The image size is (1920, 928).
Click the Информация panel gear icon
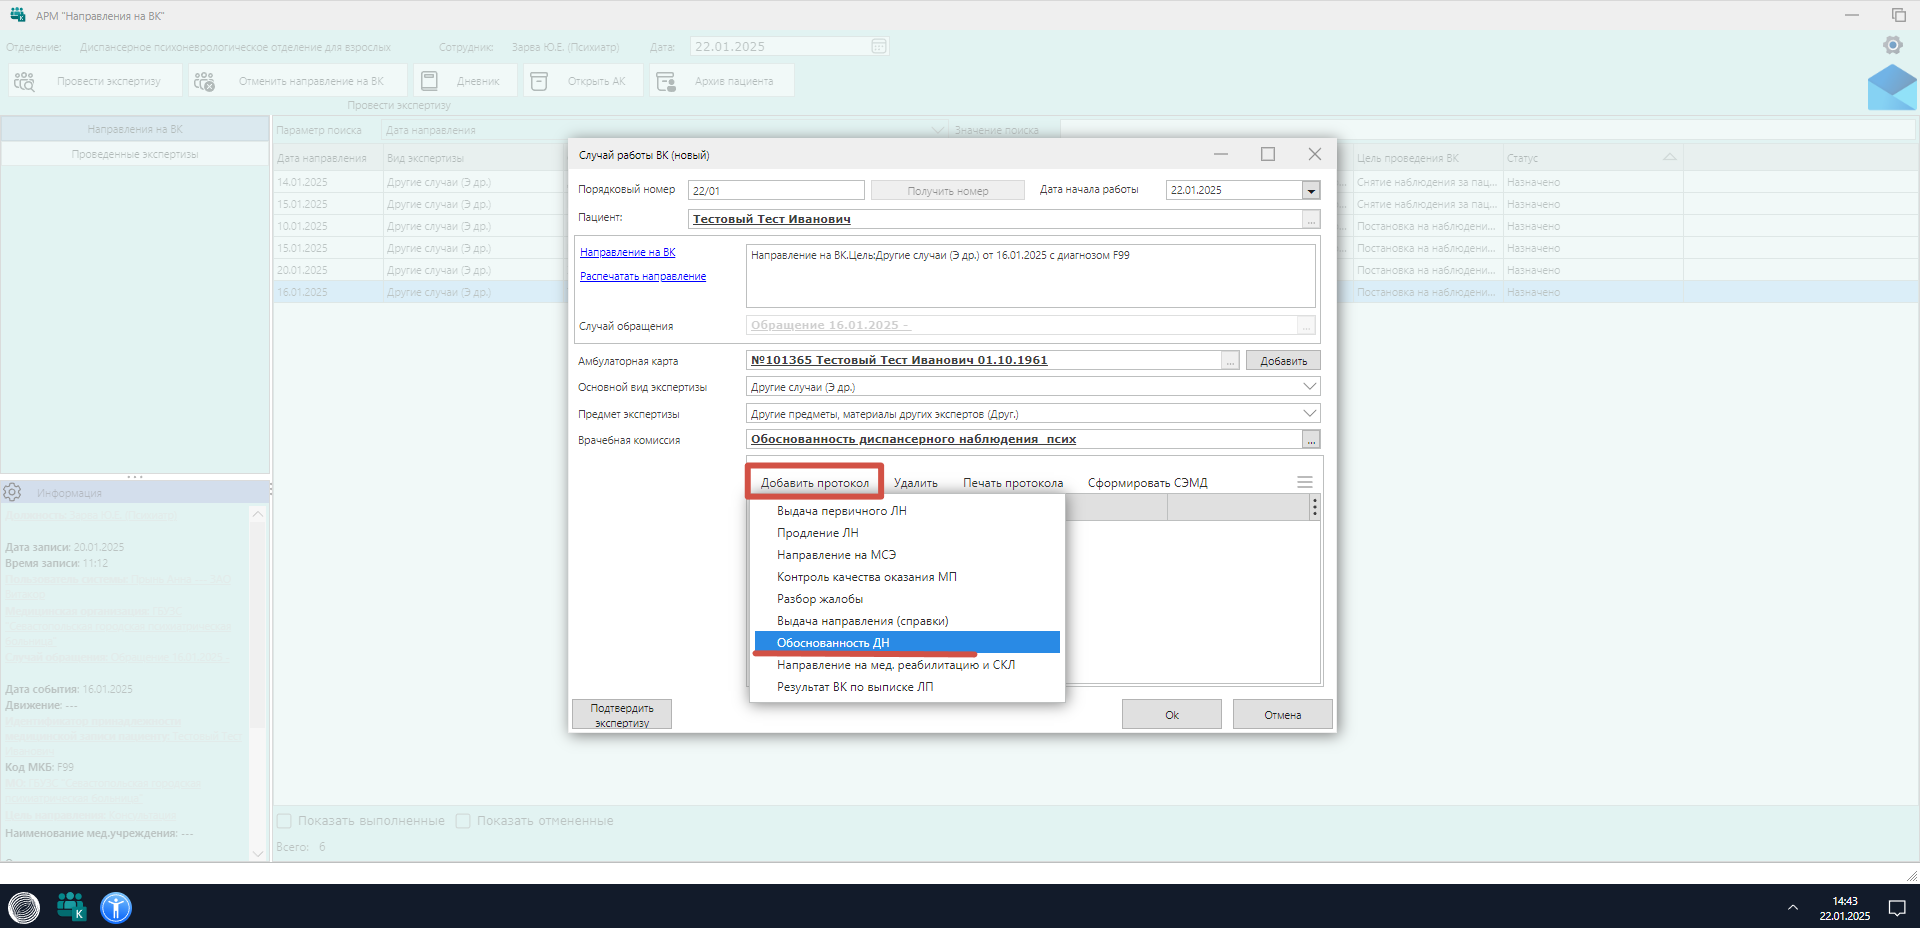click(x=12, y=492)
